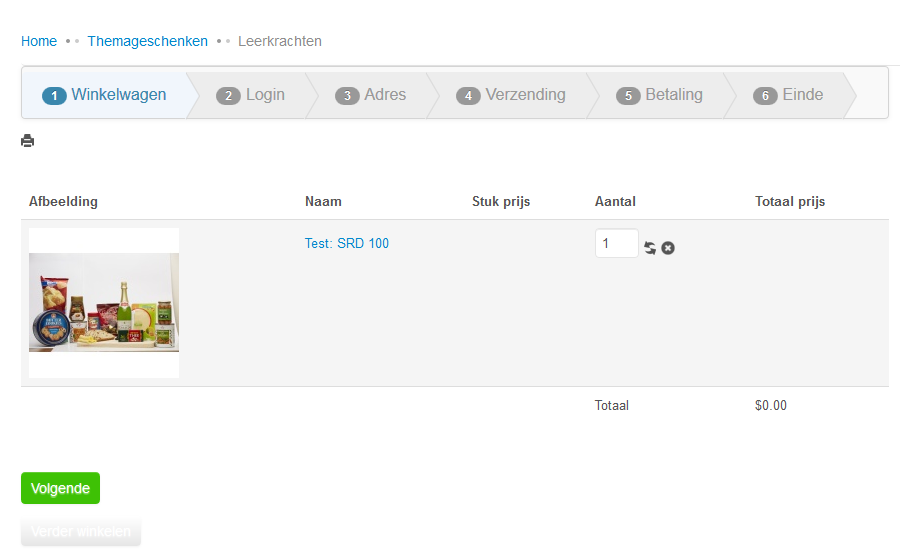
Task: Focus the Aantal quantity input field
Action: coord(616,244)
